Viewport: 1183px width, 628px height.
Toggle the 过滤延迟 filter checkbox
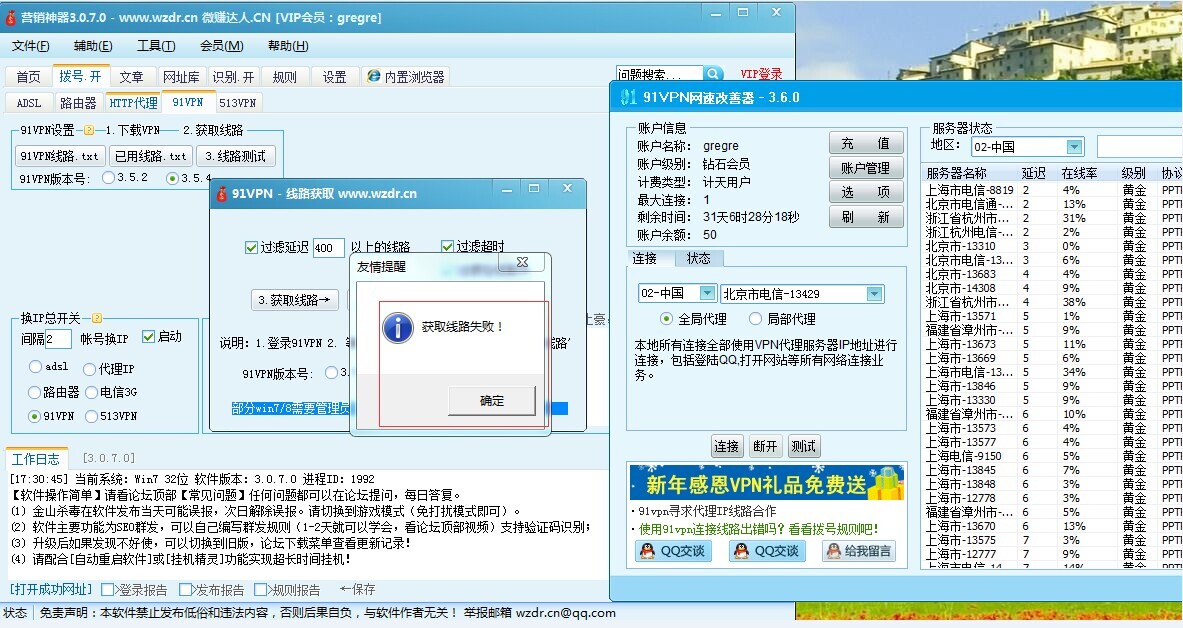click(249, 248)
